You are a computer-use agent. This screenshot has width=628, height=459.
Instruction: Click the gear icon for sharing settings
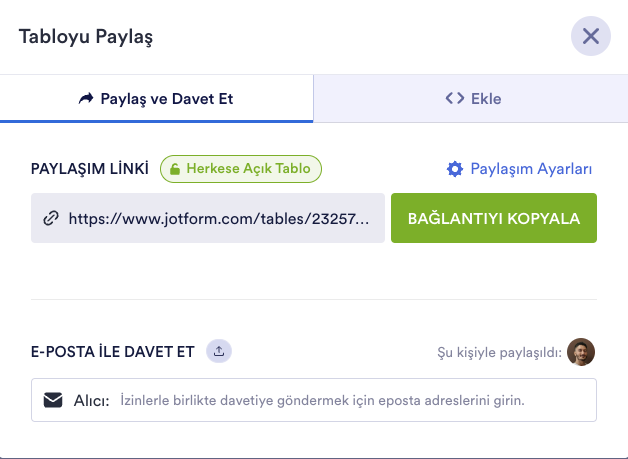point(455,169)
